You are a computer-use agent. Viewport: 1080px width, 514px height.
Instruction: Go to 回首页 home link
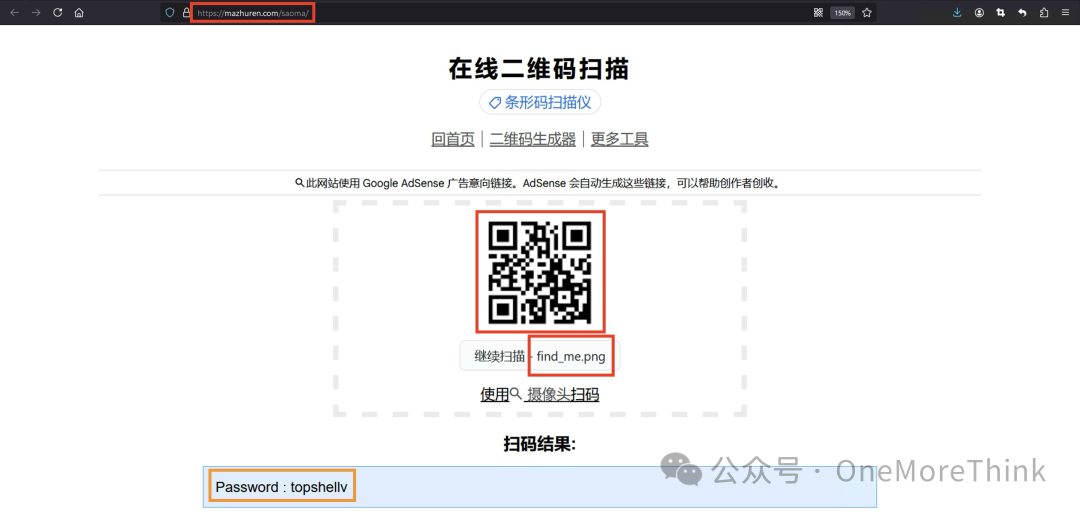pyautogui.click(x=453, y=139)
